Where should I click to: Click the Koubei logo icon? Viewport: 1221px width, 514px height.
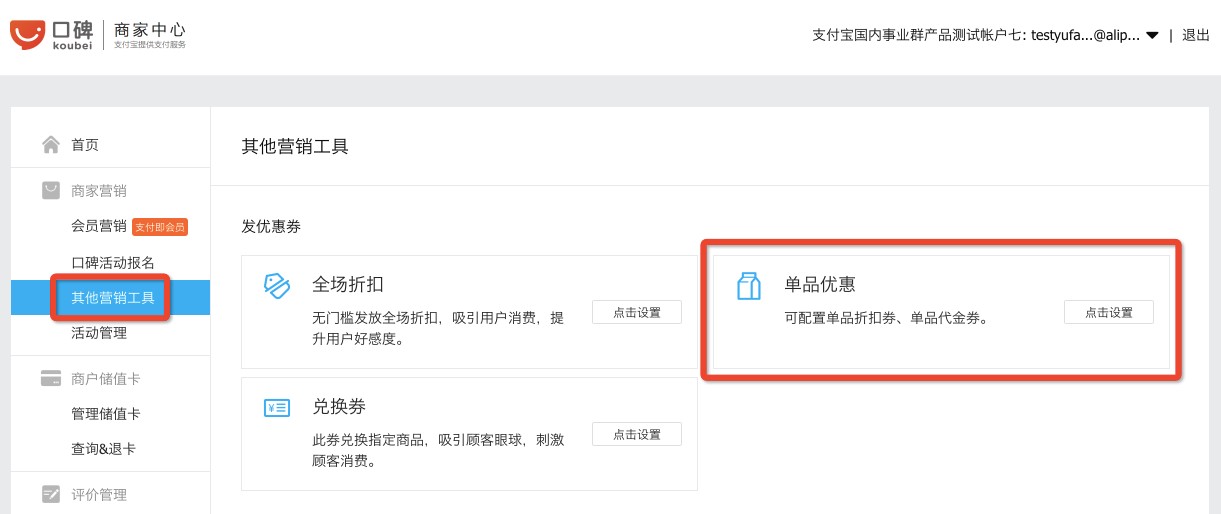(x=27, y=35)
